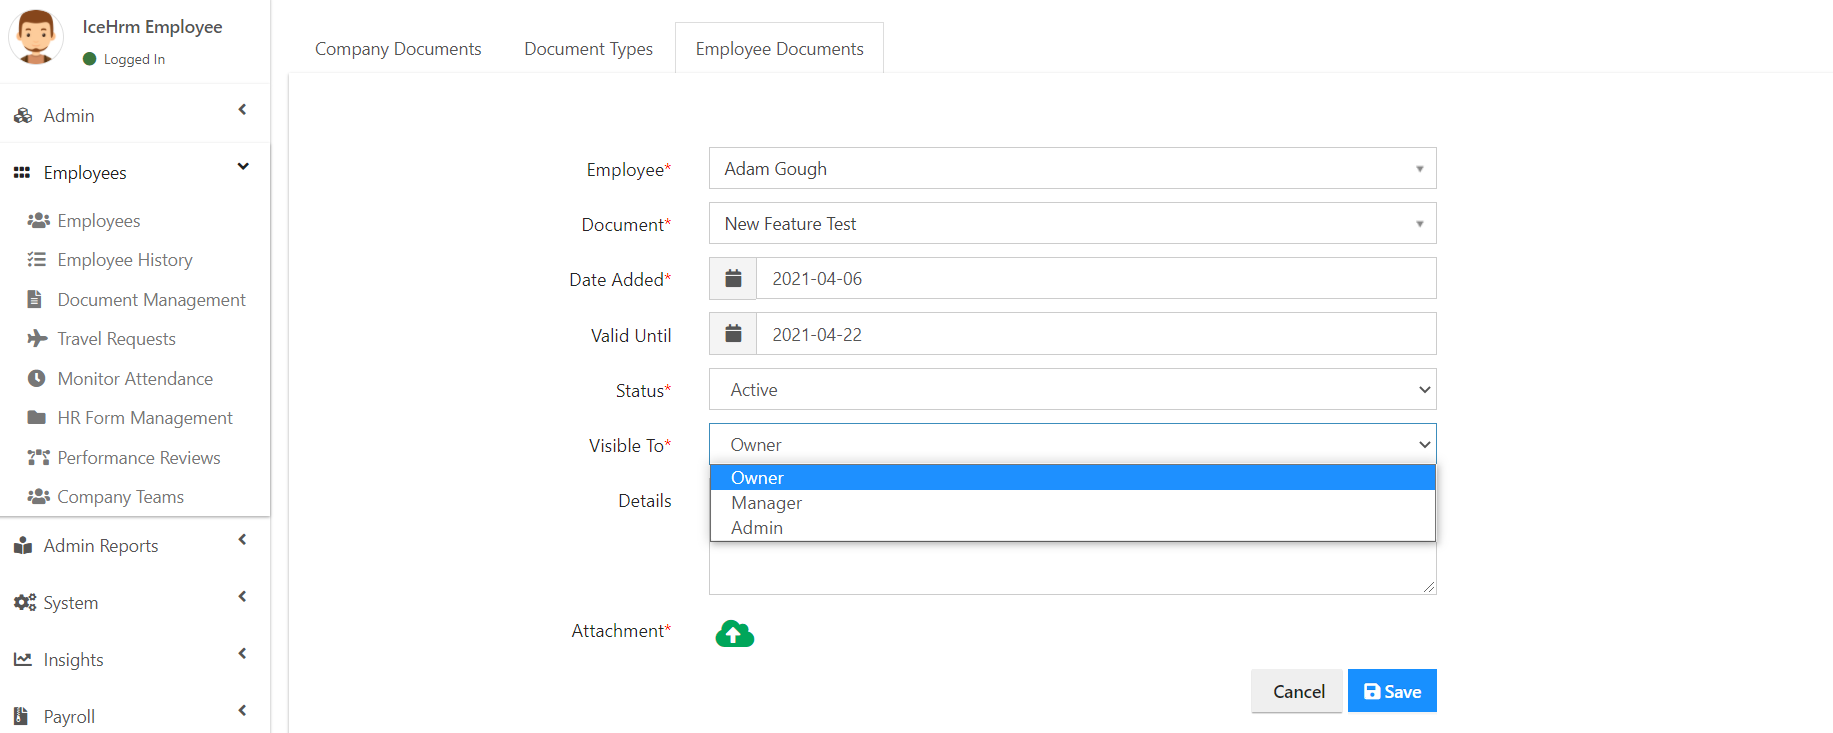The height and width of the screenshot is (733, 1833).
Task: Click the employee avatar picture
Action: click(36, 37)
